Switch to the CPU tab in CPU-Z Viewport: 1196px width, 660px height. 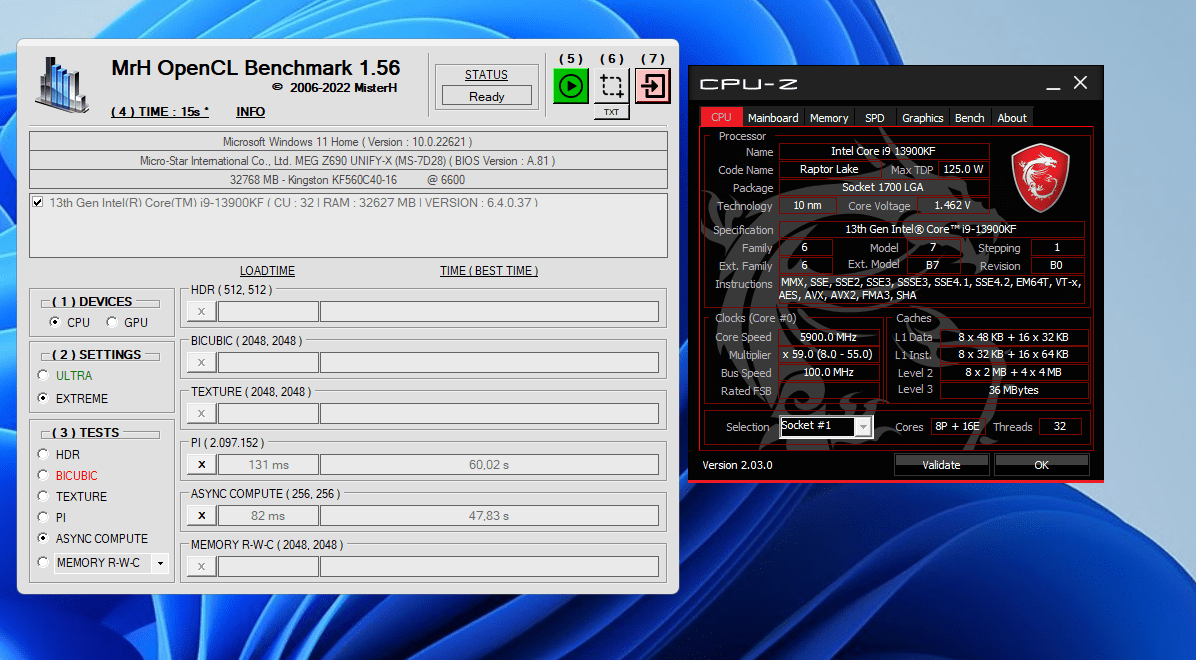[721, 118]
